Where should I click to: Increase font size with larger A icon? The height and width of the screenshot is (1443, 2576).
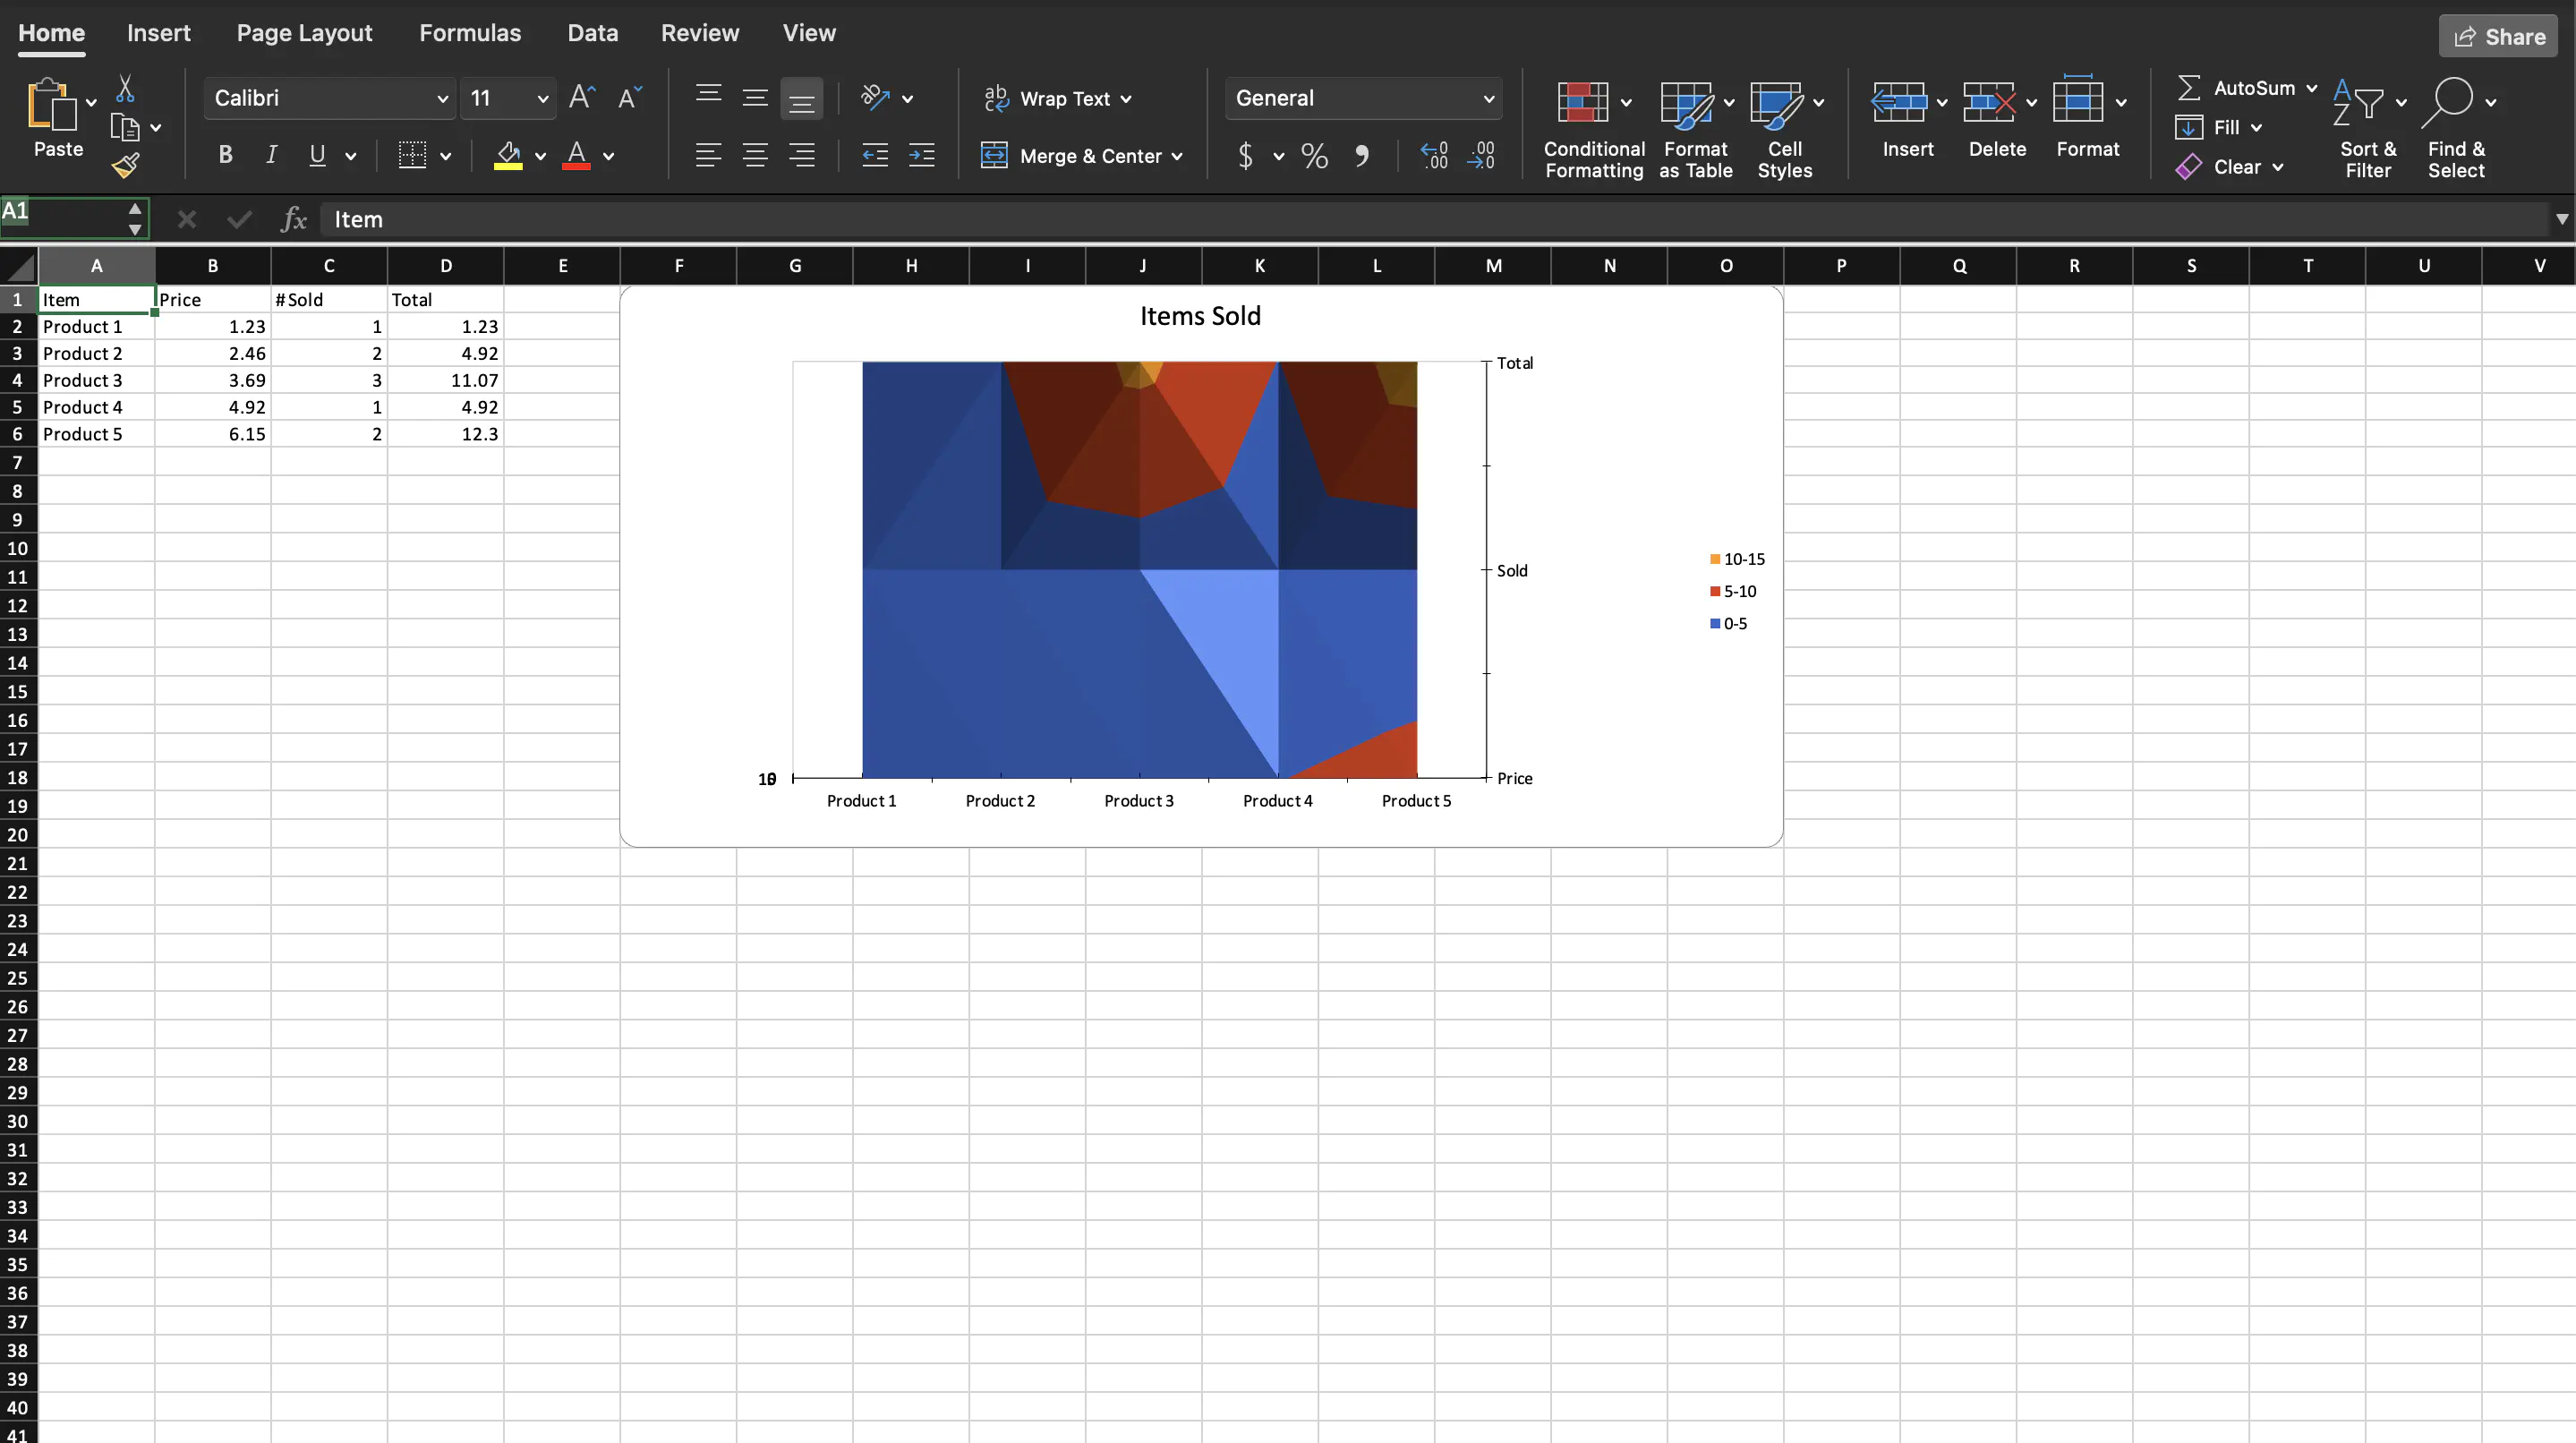click(x=581, y=98)
